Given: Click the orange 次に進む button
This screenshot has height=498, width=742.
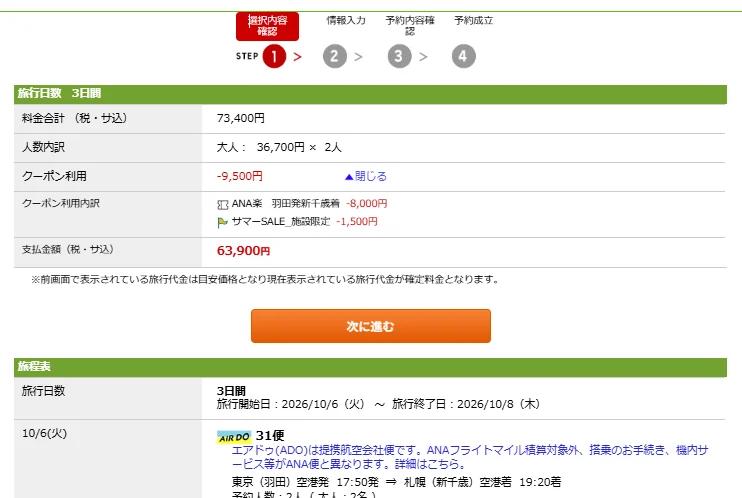Looking at the screenshot, I should tap(371, 326).
